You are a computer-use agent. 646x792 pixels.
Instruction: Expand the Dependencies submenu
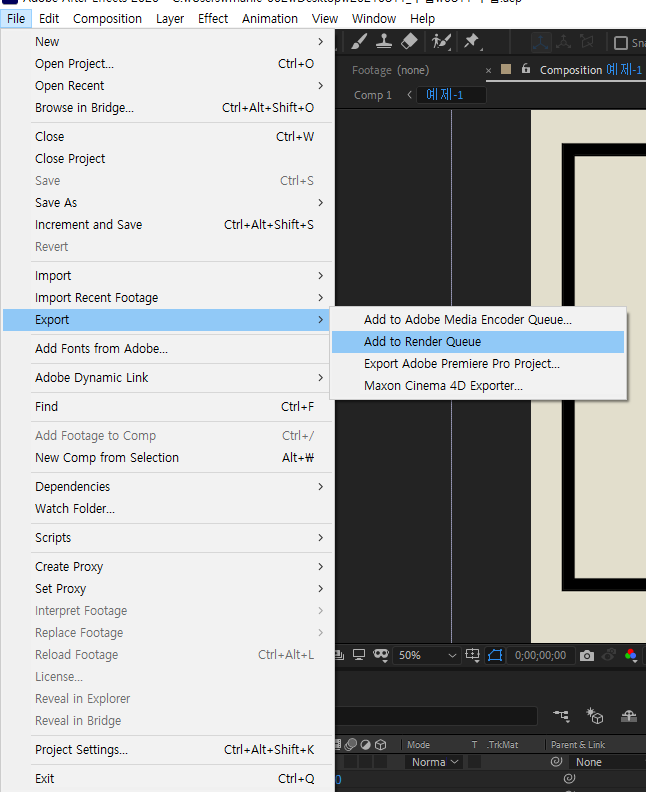[168, 486]
